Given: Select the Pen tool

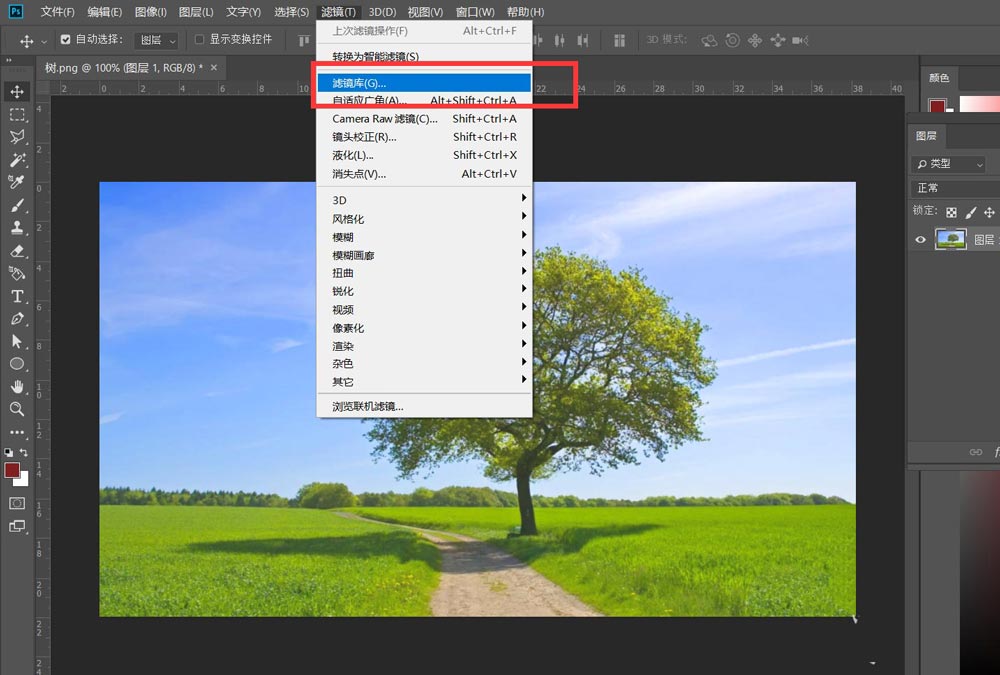Looking at the screenshot, I should pos(17,319).
